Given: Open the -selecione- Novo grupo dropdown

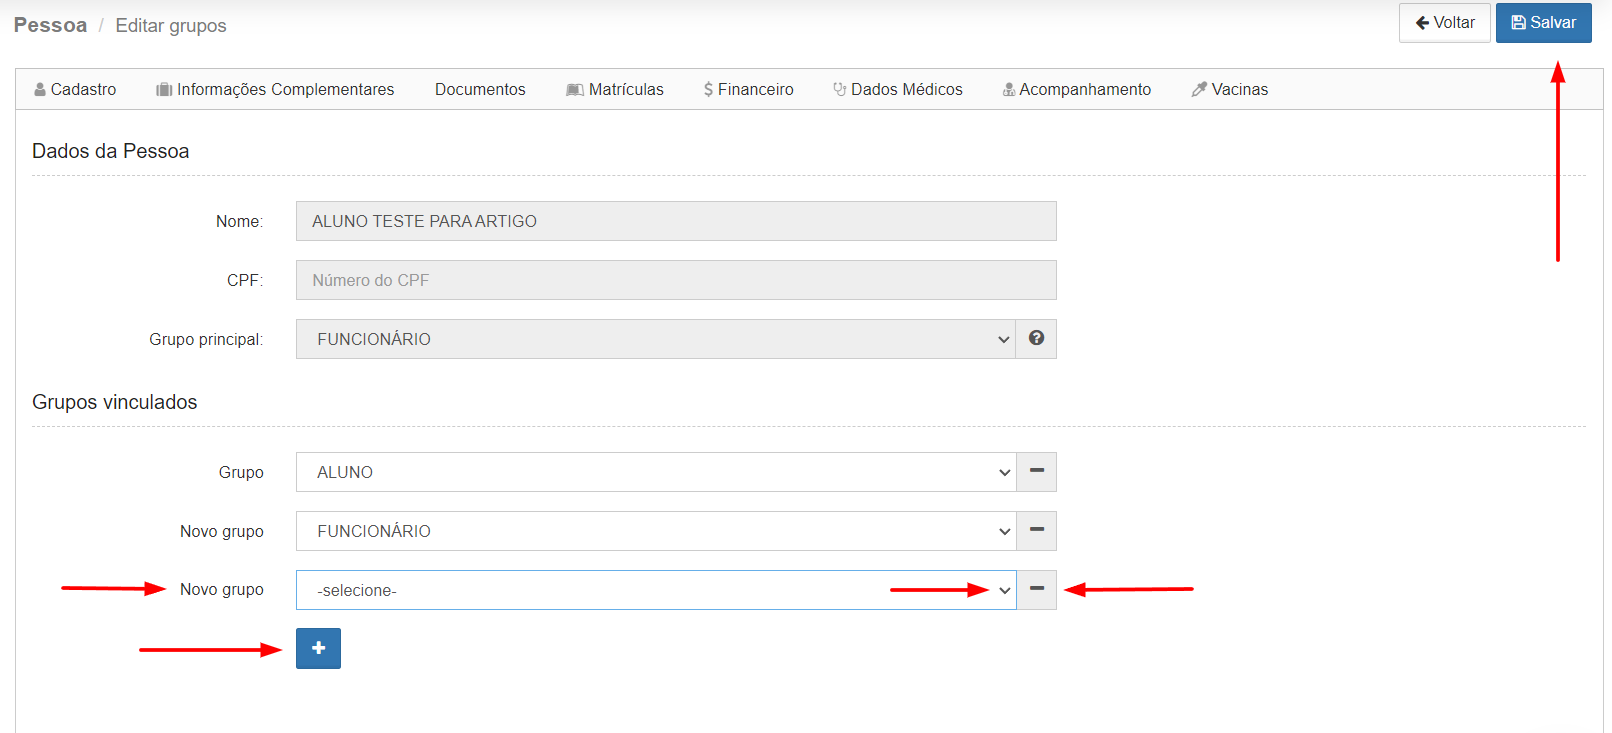Looking at the screenshot, I should 656,590.
